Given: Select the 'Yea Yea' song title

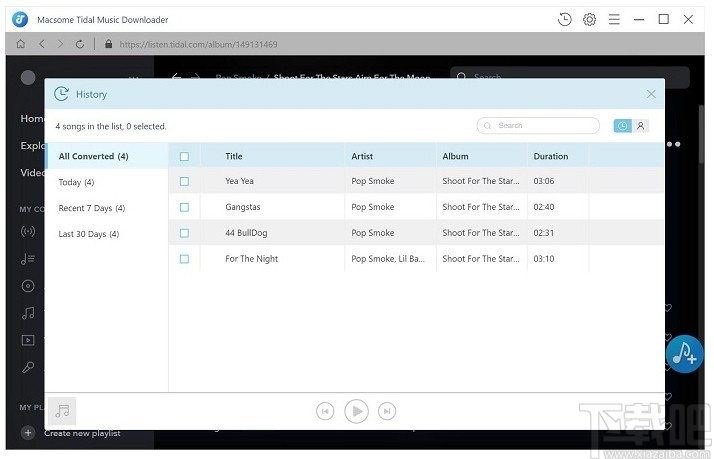Looking at the screenshot, I should [240, 181].
